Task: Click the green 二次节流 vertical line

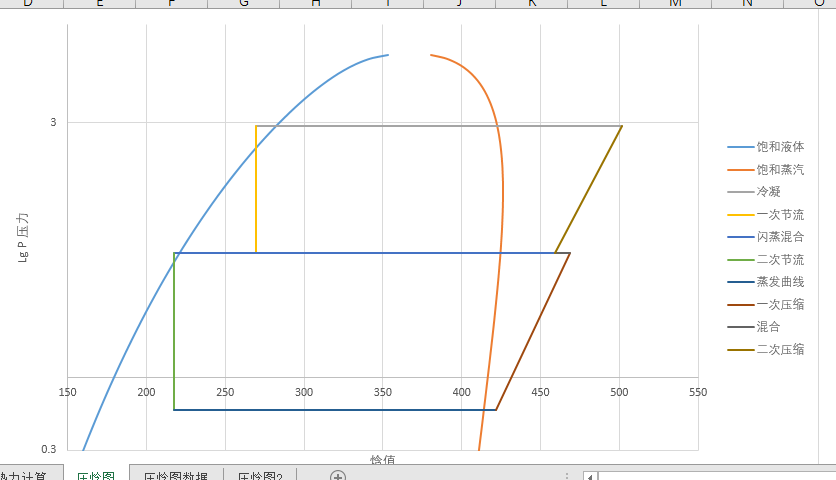Action: [174, 331]
